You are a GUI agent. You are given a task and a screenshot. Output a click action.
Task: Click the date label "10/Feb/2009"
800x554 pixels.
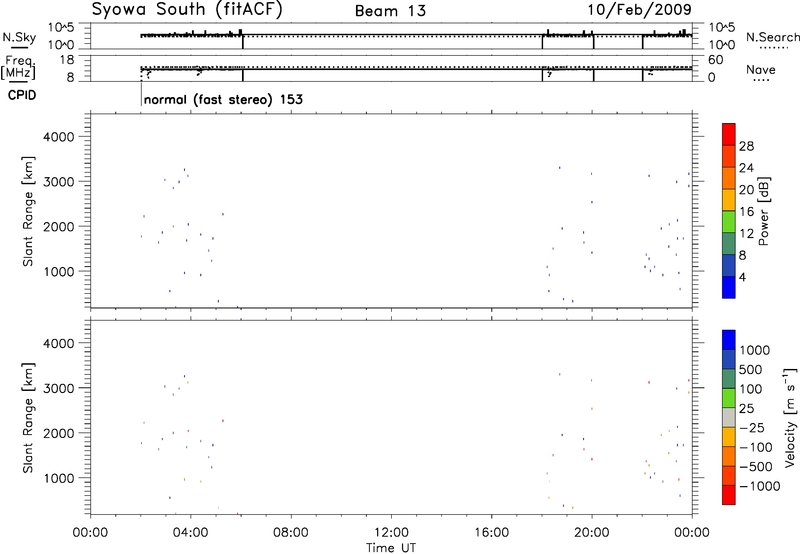tap(639, 10)
